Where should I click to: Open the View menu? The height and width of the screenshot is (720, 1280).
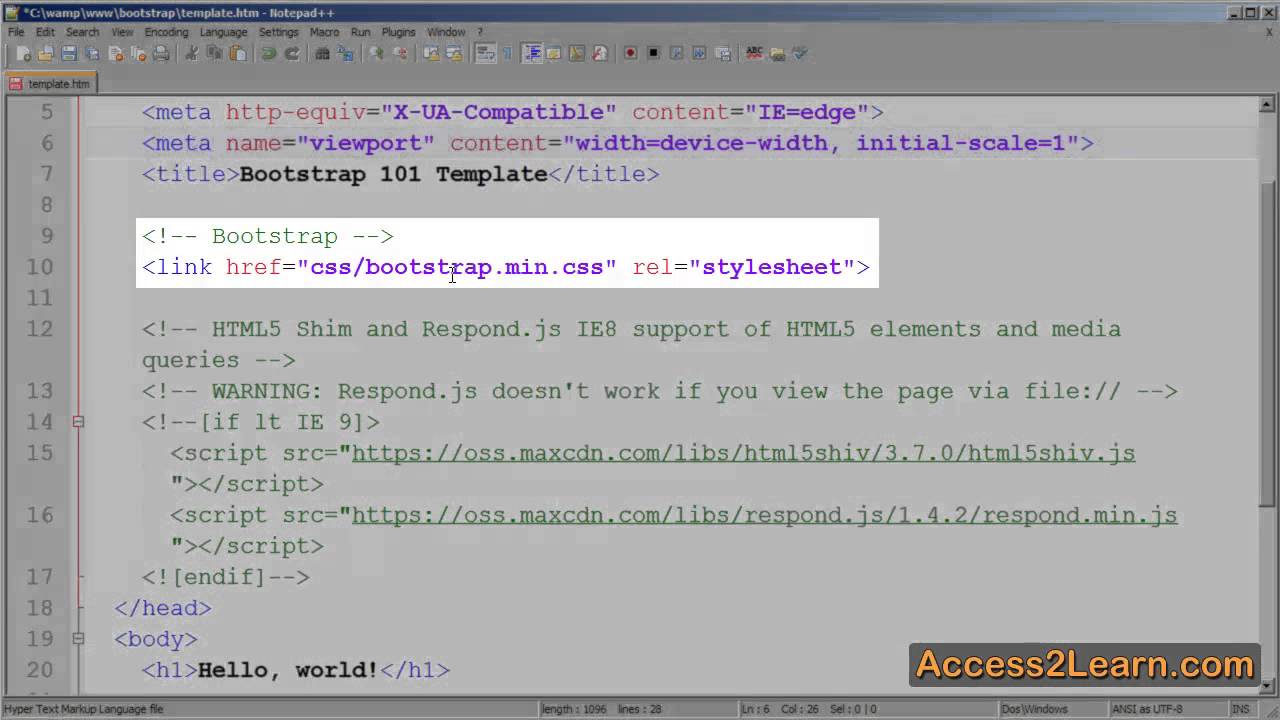point(122,32)
